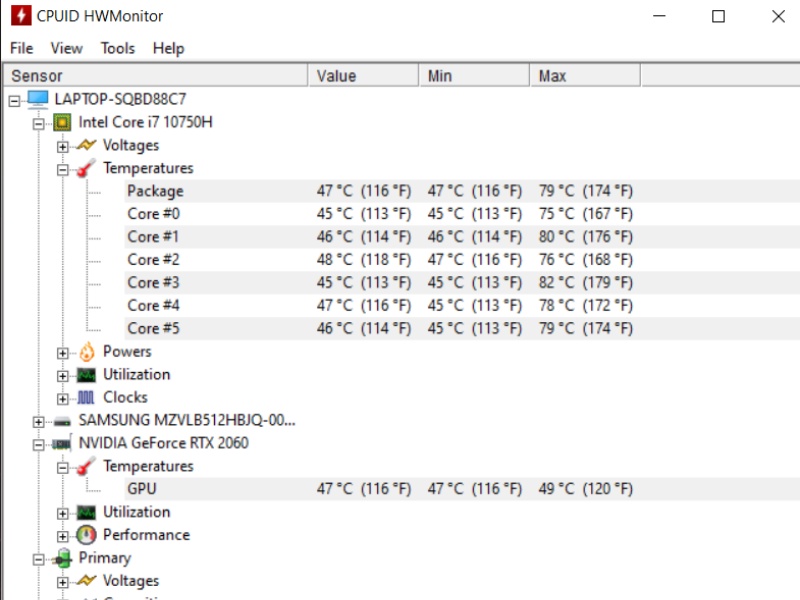Open the Tools menu
This screenshot has height=600, width=800.
[118, 48]
